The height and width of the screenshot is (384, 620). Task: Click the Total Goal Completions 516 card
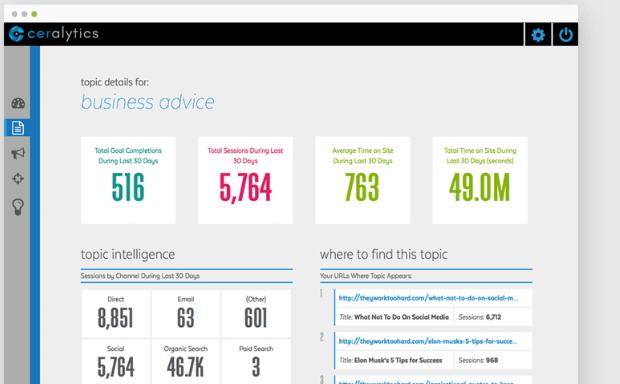128,180
